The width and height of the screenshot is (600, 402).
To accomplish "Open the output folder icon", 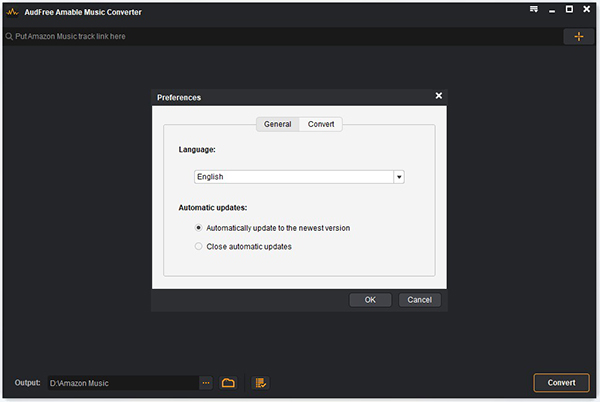I will tap(228, 383).
